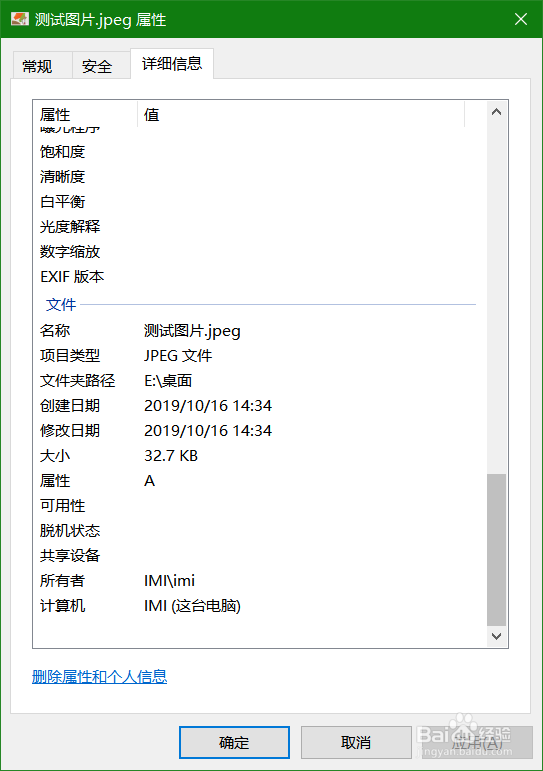Click the 值 column header
Viewport: 543px width, 771px height.
[301, 115]
